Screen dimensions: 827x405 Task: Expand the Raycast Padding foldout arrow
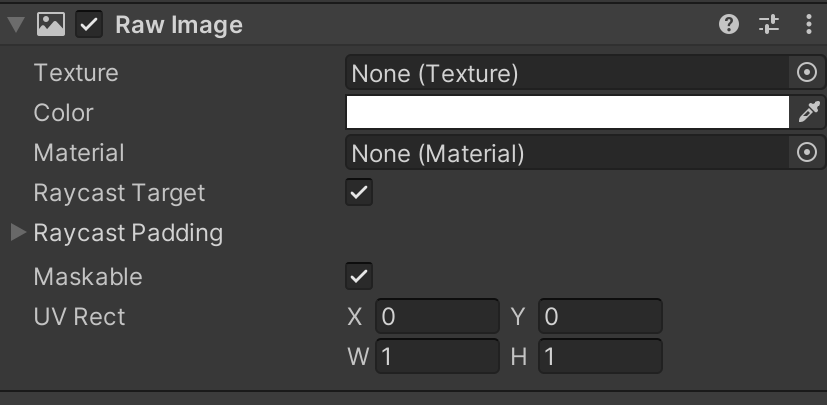[18, 233]
